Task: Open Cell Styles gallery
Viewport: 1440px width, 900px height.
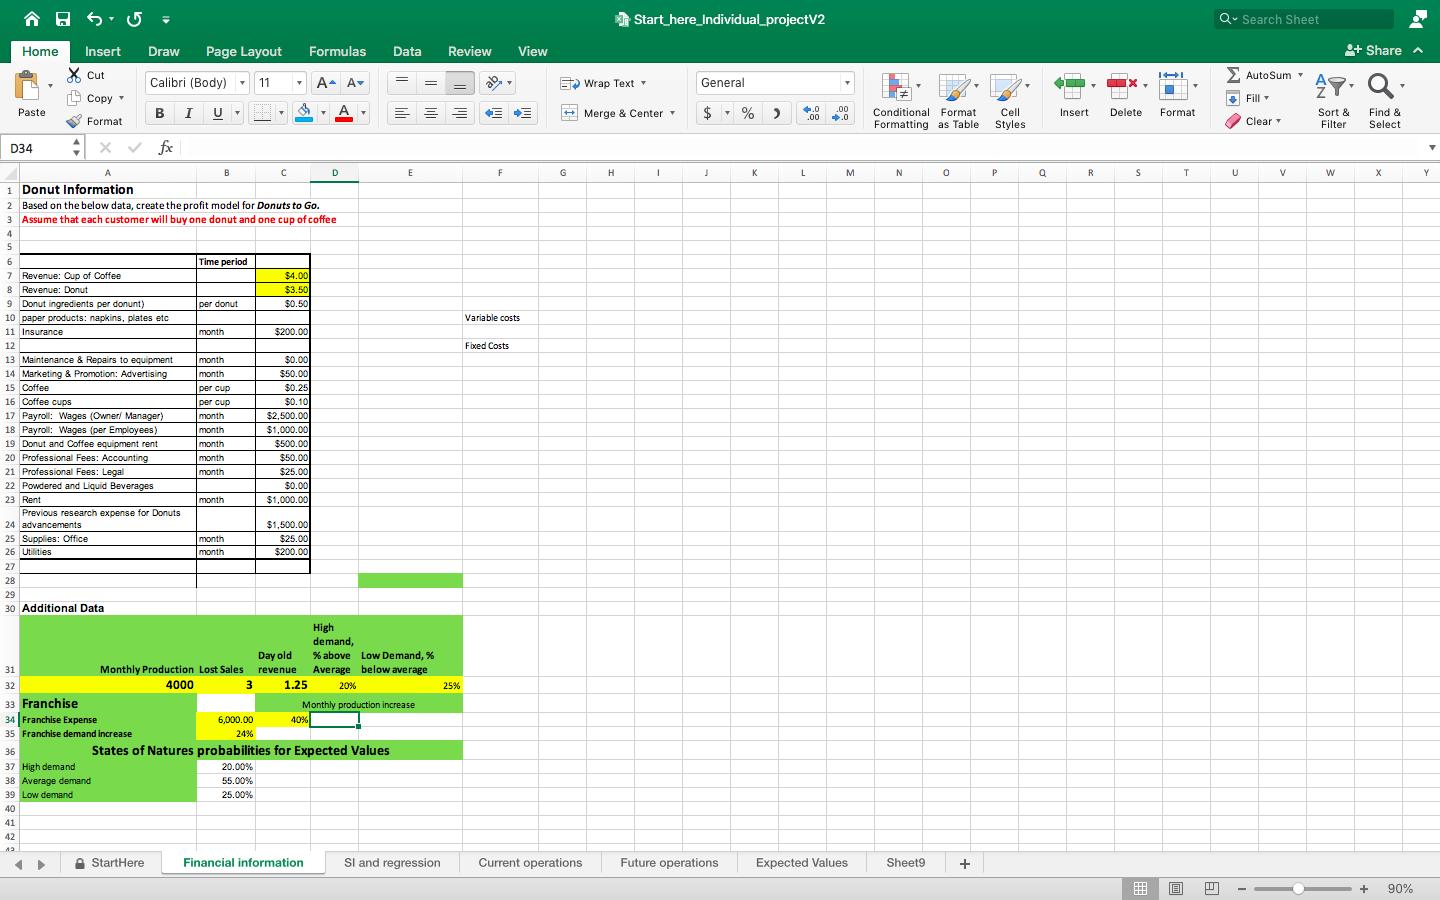Action: 1010,100
